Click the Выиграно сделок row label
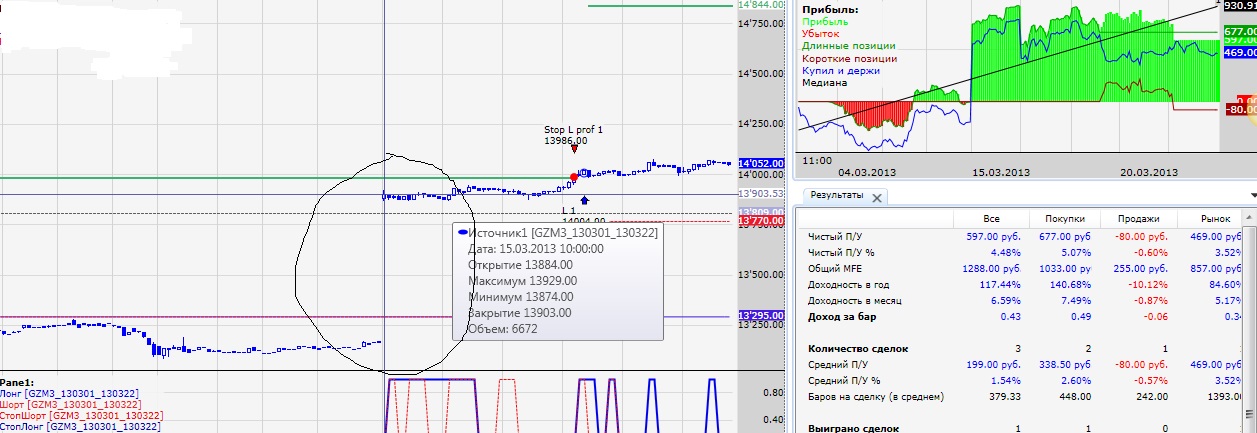1257x433 pixels. [x=855, y=429]
